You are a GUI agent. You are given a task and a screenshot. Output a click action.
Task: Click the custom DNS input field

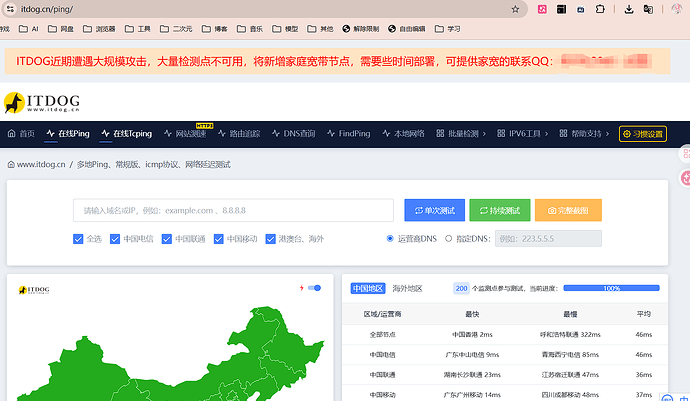(548, 239)
